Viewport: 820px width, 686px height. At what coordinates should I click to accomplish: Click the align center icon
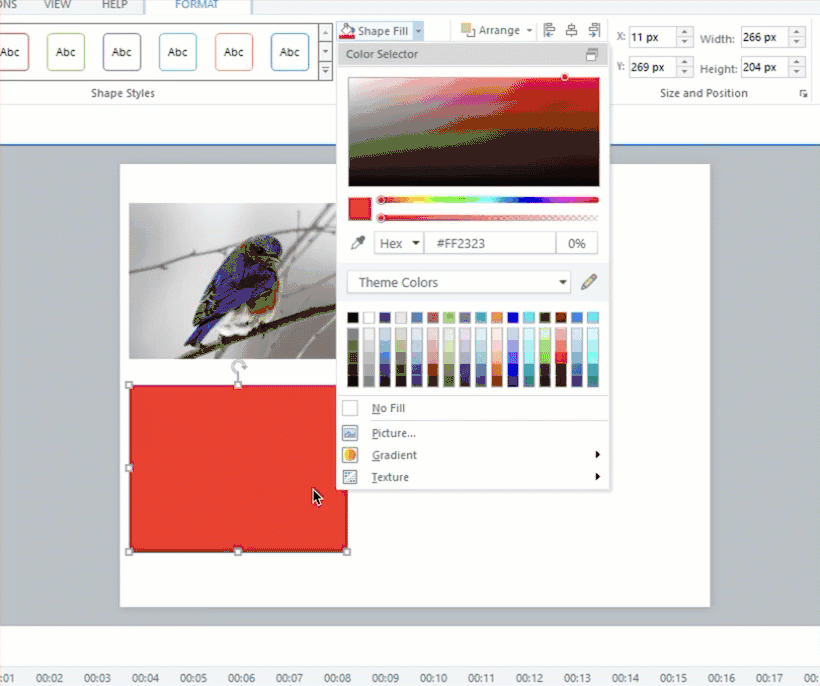[572, 31]
